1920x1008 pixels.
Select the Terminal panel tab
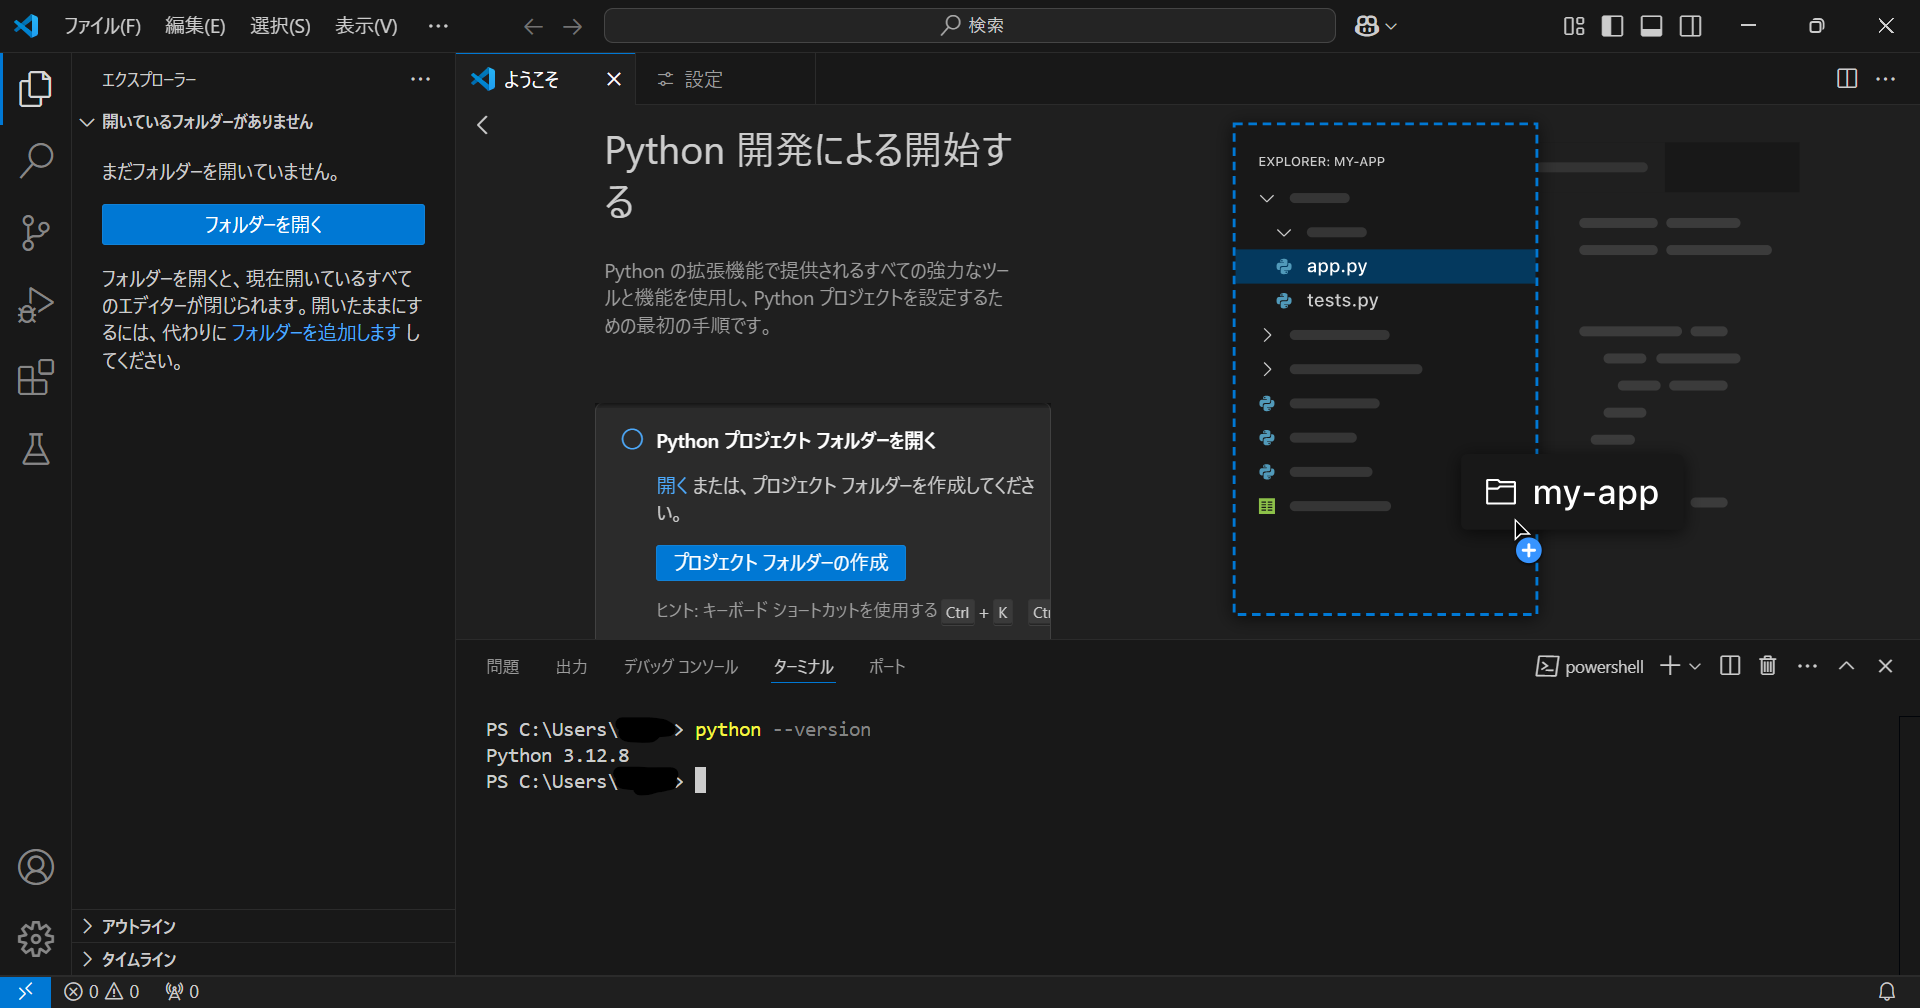pos(803,666)
